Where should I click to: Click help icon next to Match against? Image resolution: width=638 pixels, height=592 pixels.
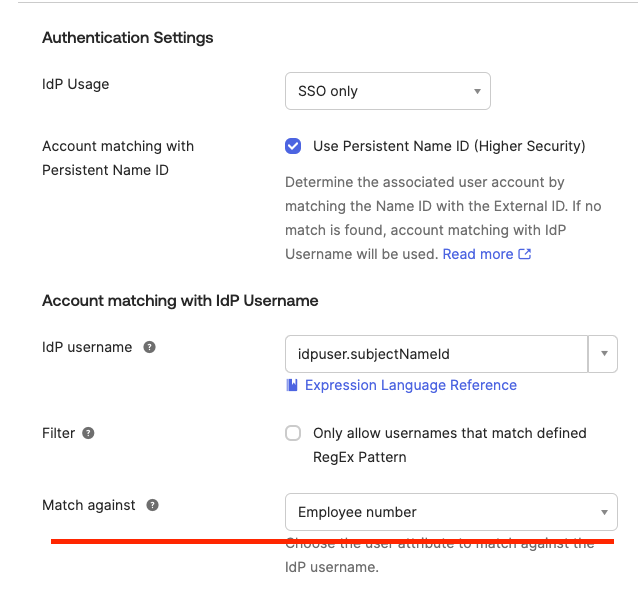(153, 505)
